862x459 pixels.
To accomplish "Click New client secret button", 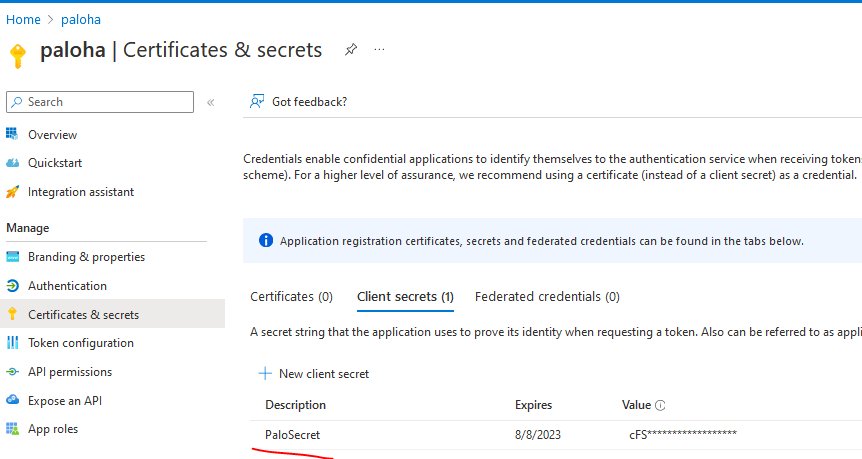I will (x=314, y=374).
